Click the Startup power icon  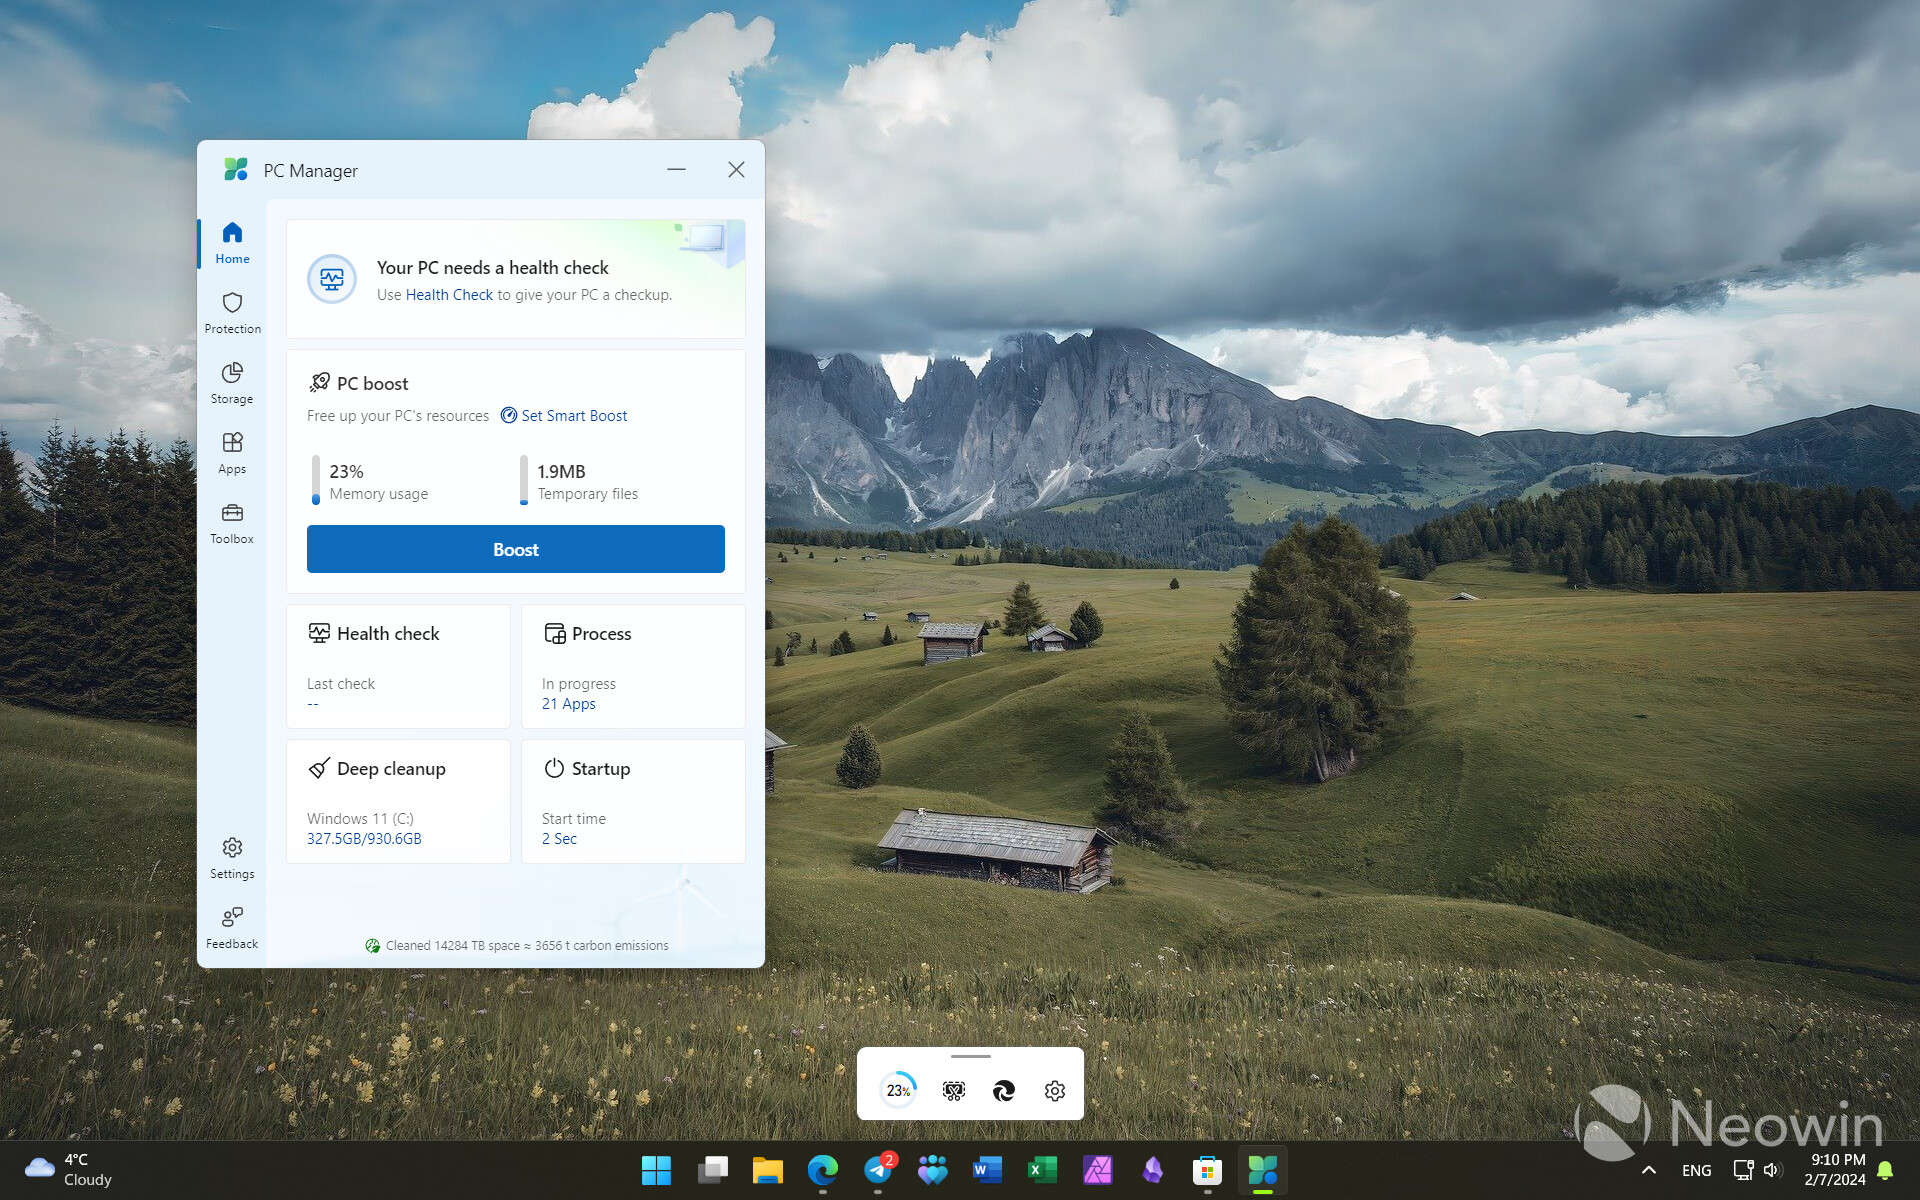click(554, 768)
